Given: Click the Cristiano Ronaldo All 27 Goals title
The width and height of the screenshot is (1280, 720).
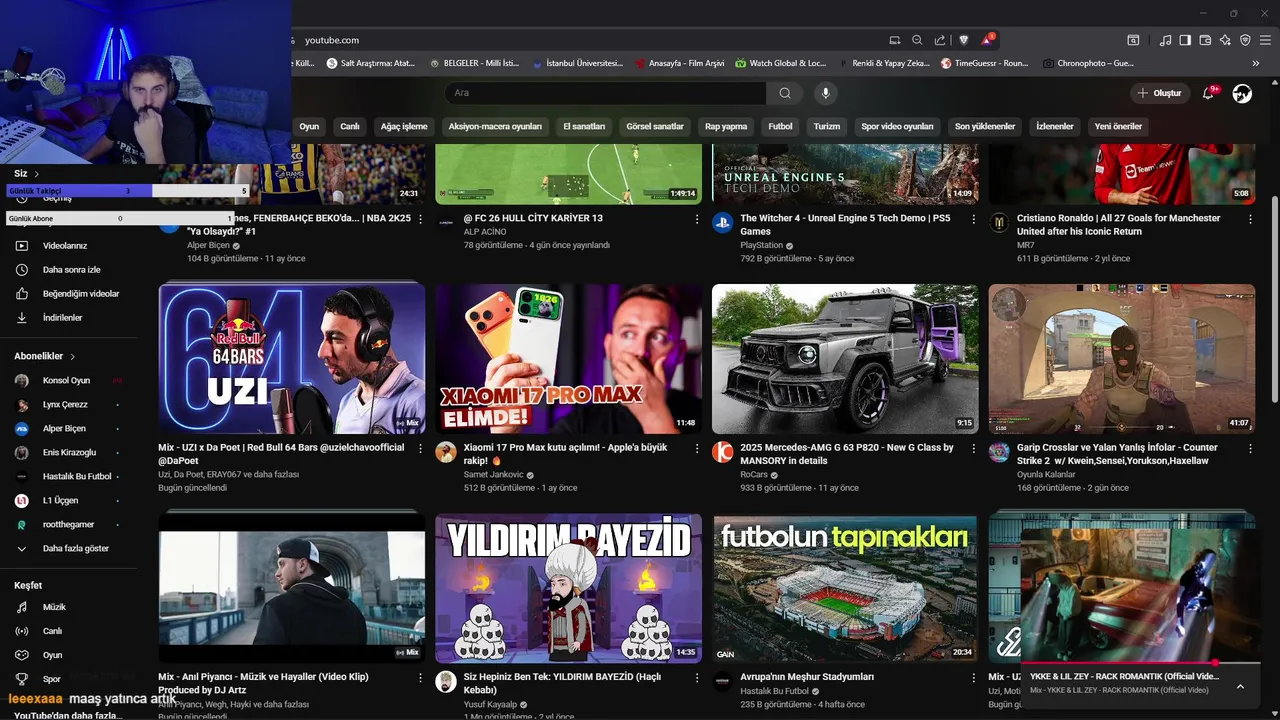Looking at the screenshot, I should 1119,225.
